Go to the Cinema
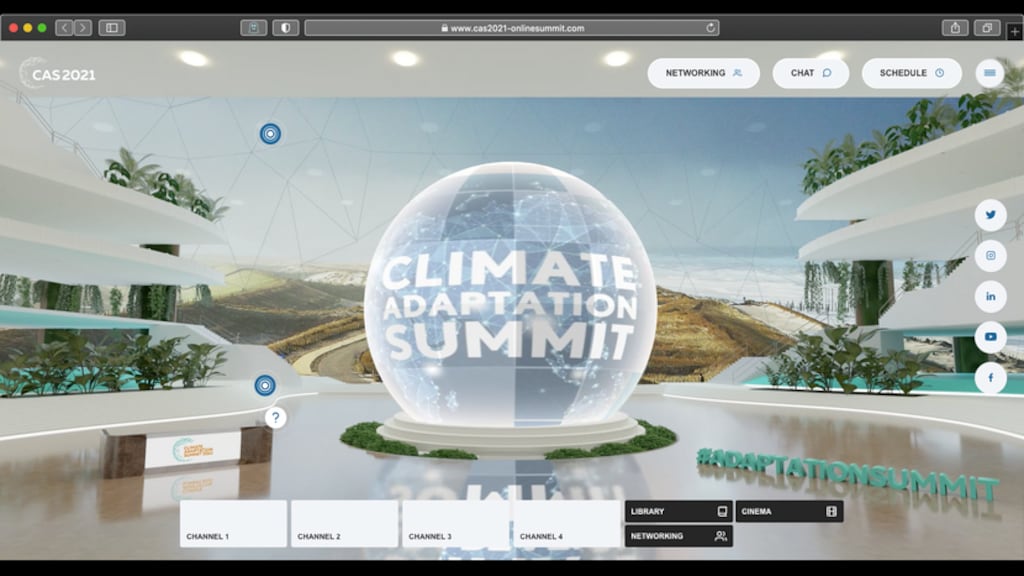The width and height of the screenshot is (1024, 576). coord(789,511)
